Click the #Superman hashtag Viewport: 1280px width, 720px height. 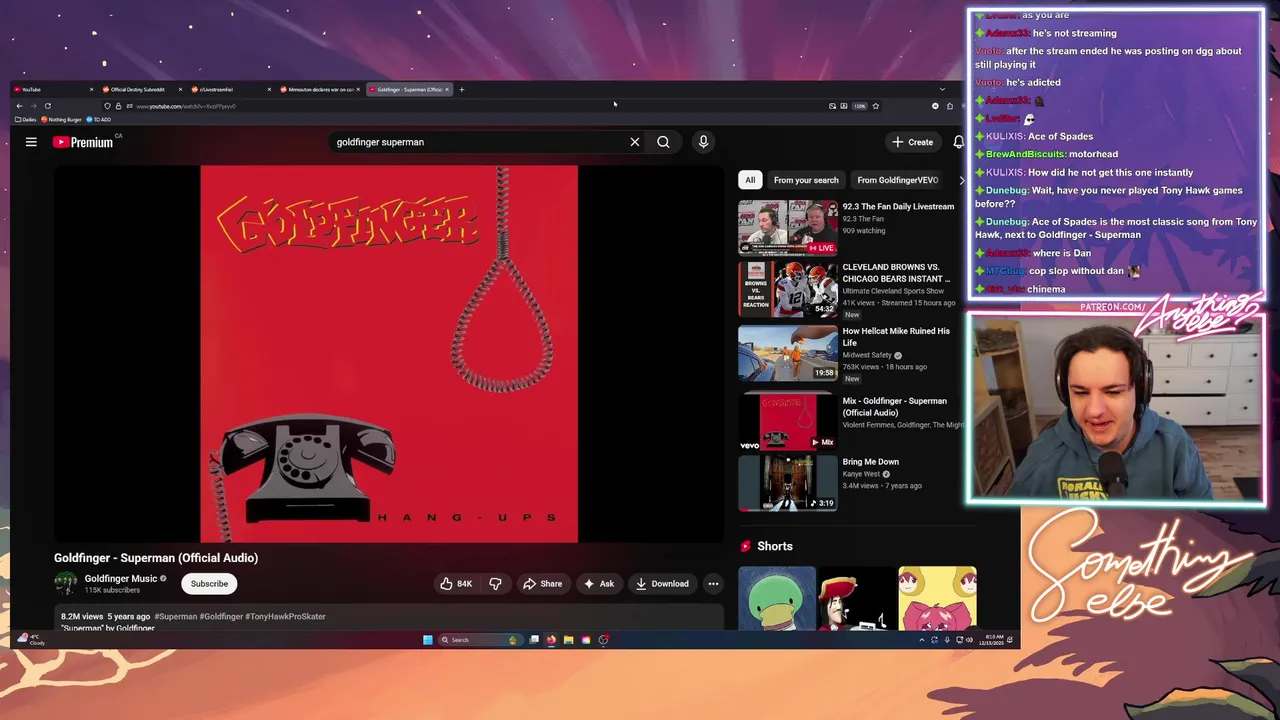(176, 617)
